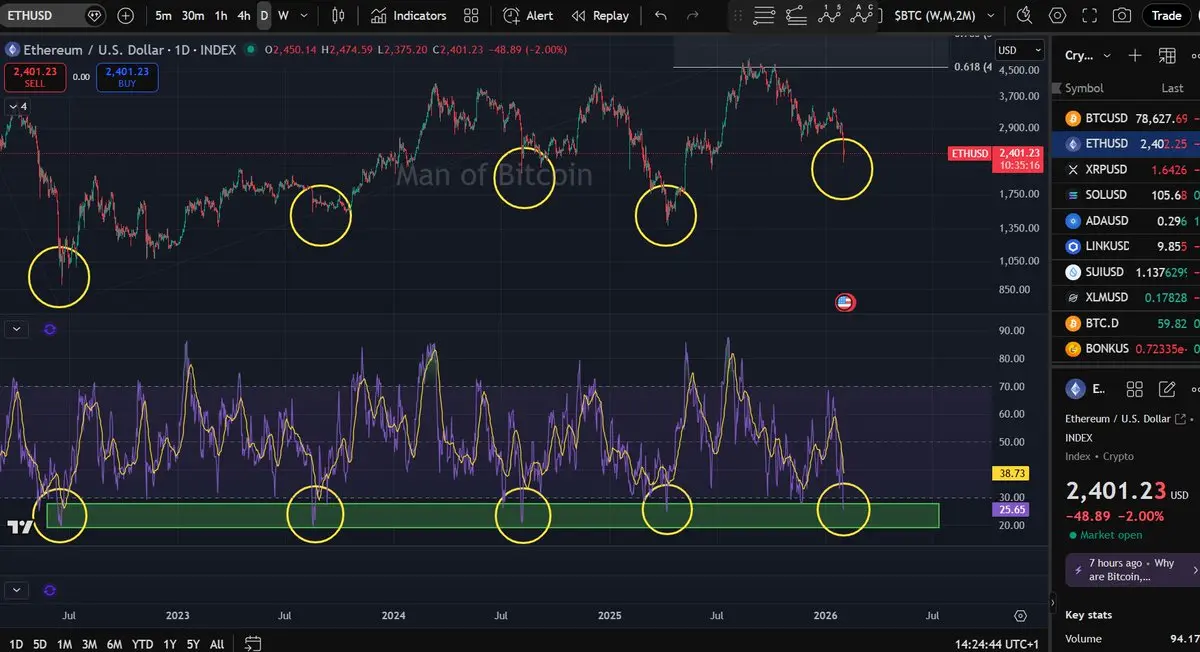Select the Elliott 1-5 wave tool
The width and height of the screenshot is (1200, 652).
pos(829,14)
